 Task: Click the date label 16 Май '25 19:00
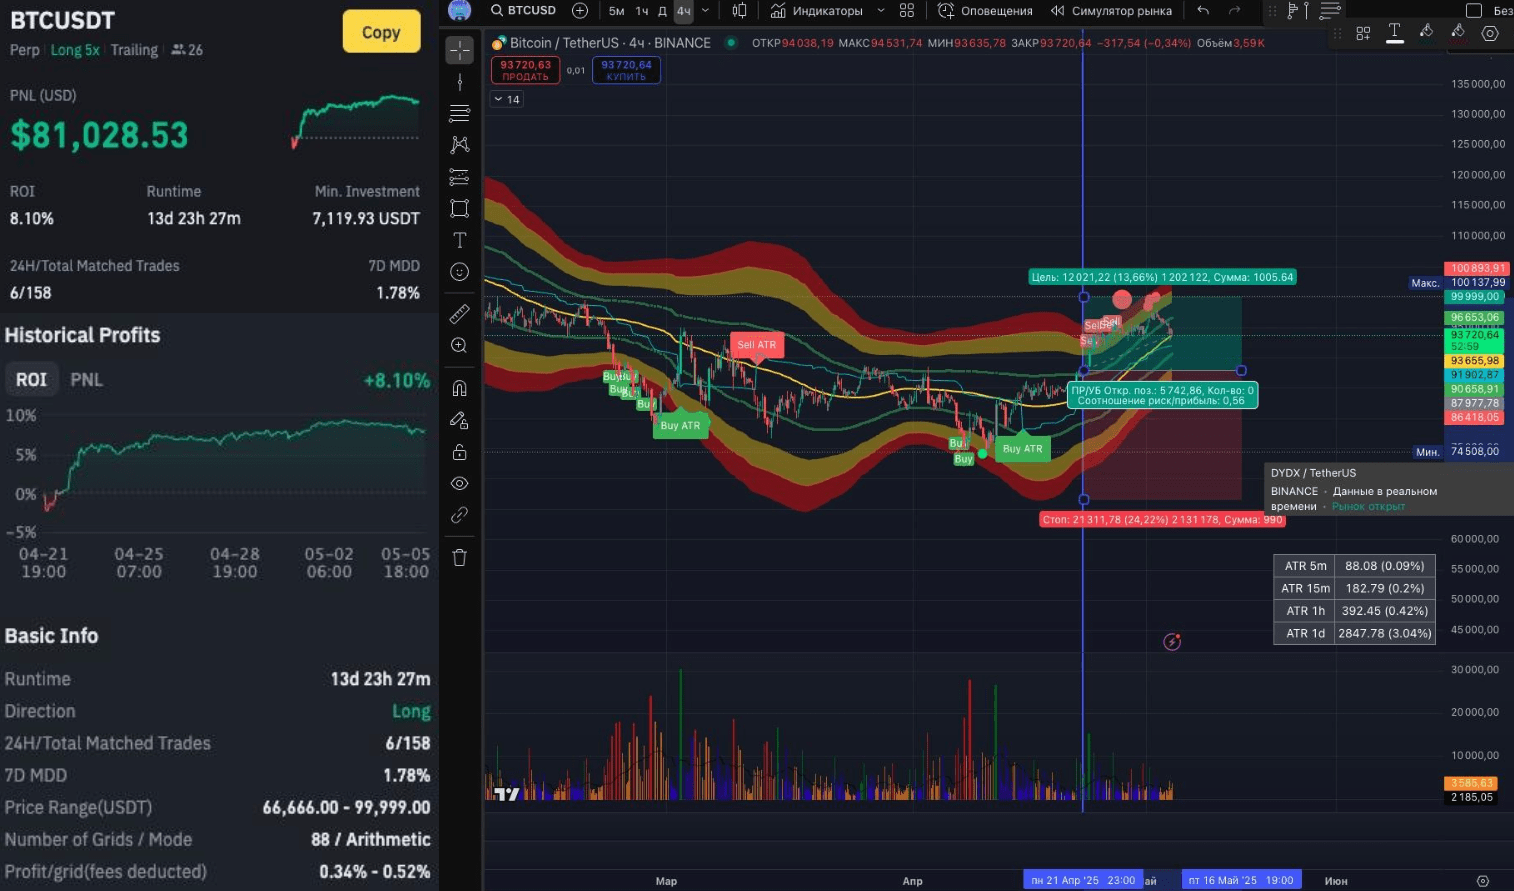(1241, 881)
